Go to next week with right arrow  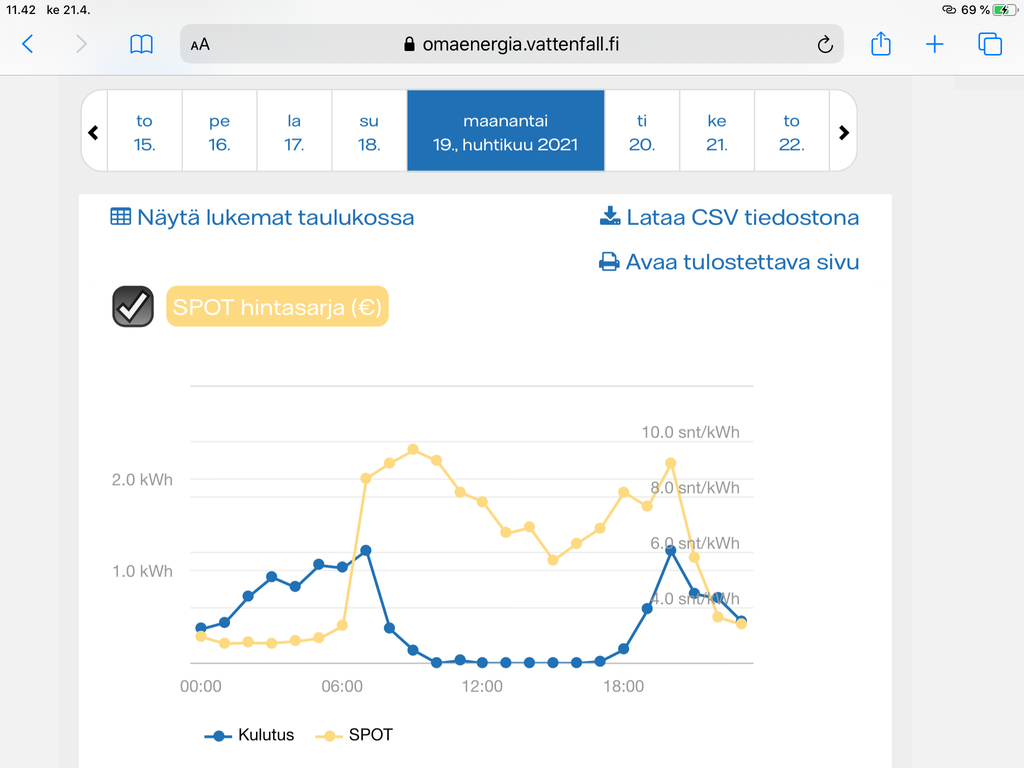(843, 132)
